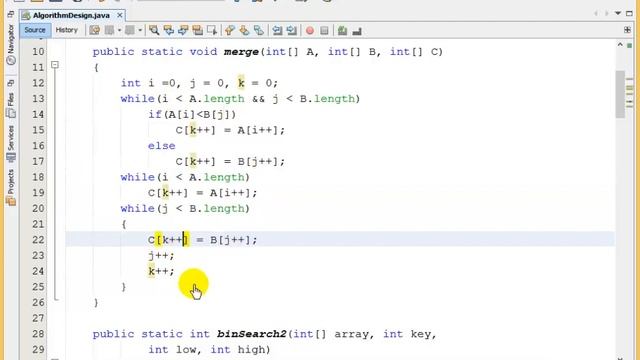Click the scroll up arrow of the editor
Viewport: 640px width, 360px height.
pyautogui.click(x=620, y=44)
